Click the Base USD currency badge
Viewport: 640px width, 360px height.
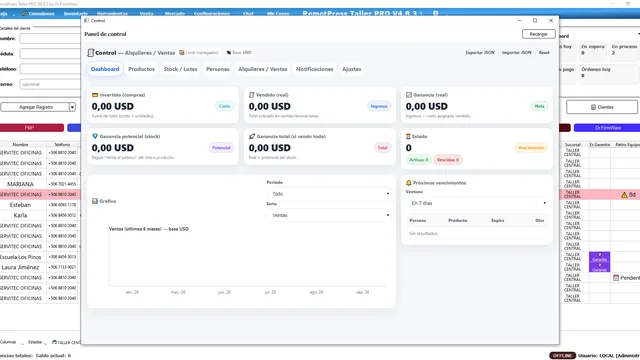[x=239, y=53]
